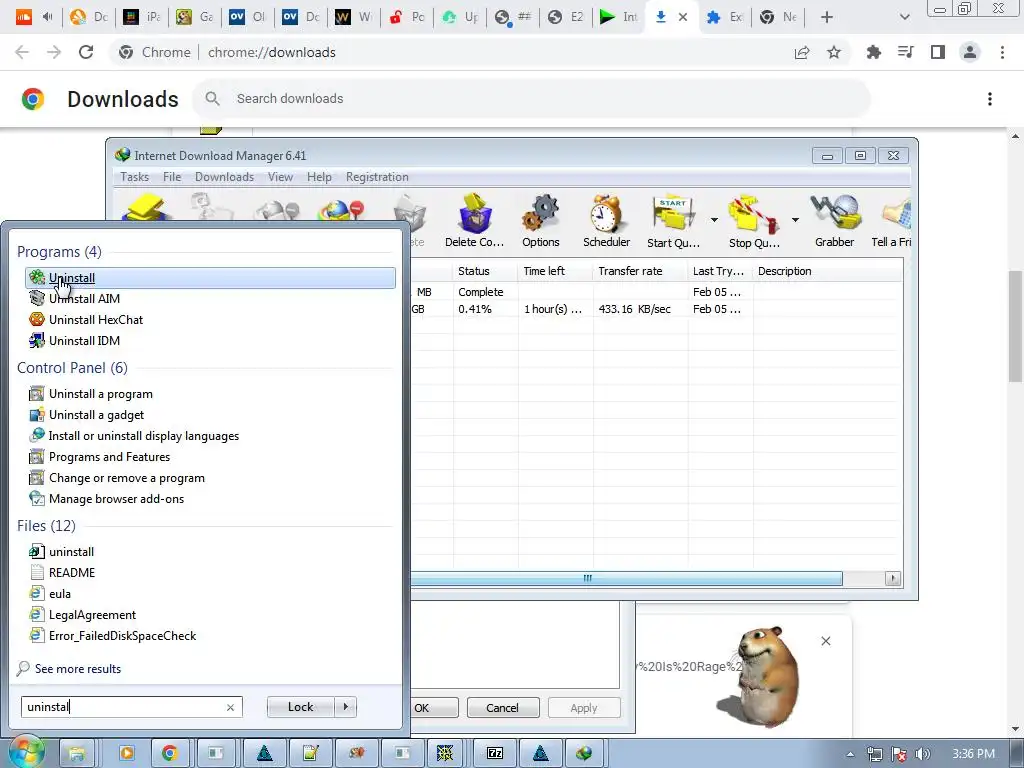
Task: Click IDM scrollbar right arrow
Action: pyautogui.click(x=893, y=578)
